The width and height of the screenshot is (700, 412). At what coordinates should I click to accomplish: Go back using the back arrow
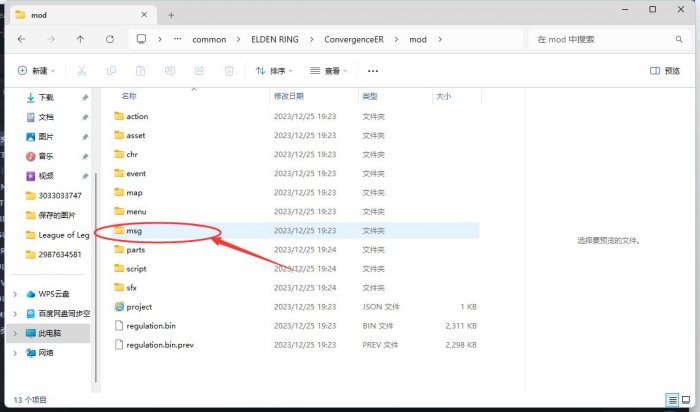(x=21, y=39)
